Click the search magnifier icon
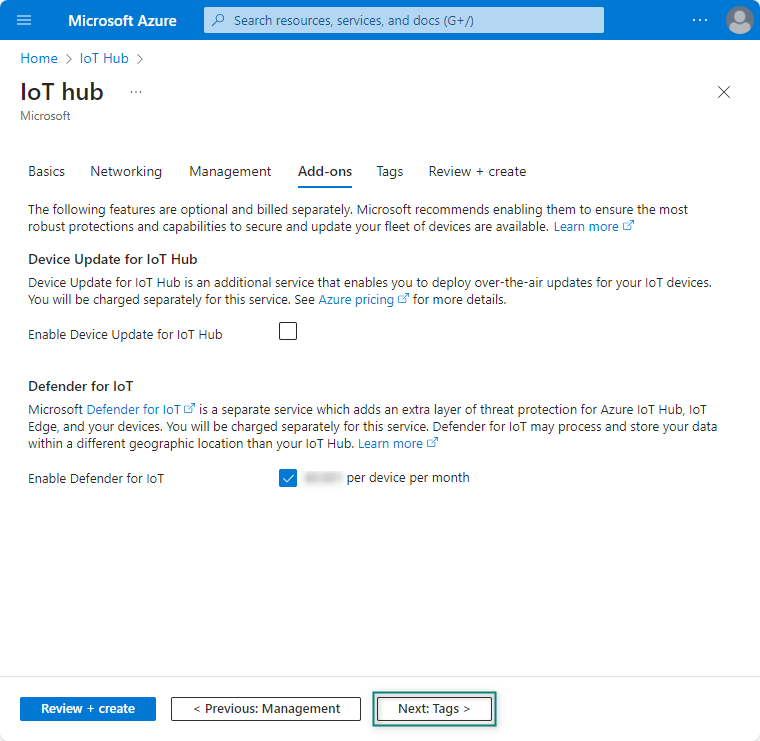 pos(219,20)
